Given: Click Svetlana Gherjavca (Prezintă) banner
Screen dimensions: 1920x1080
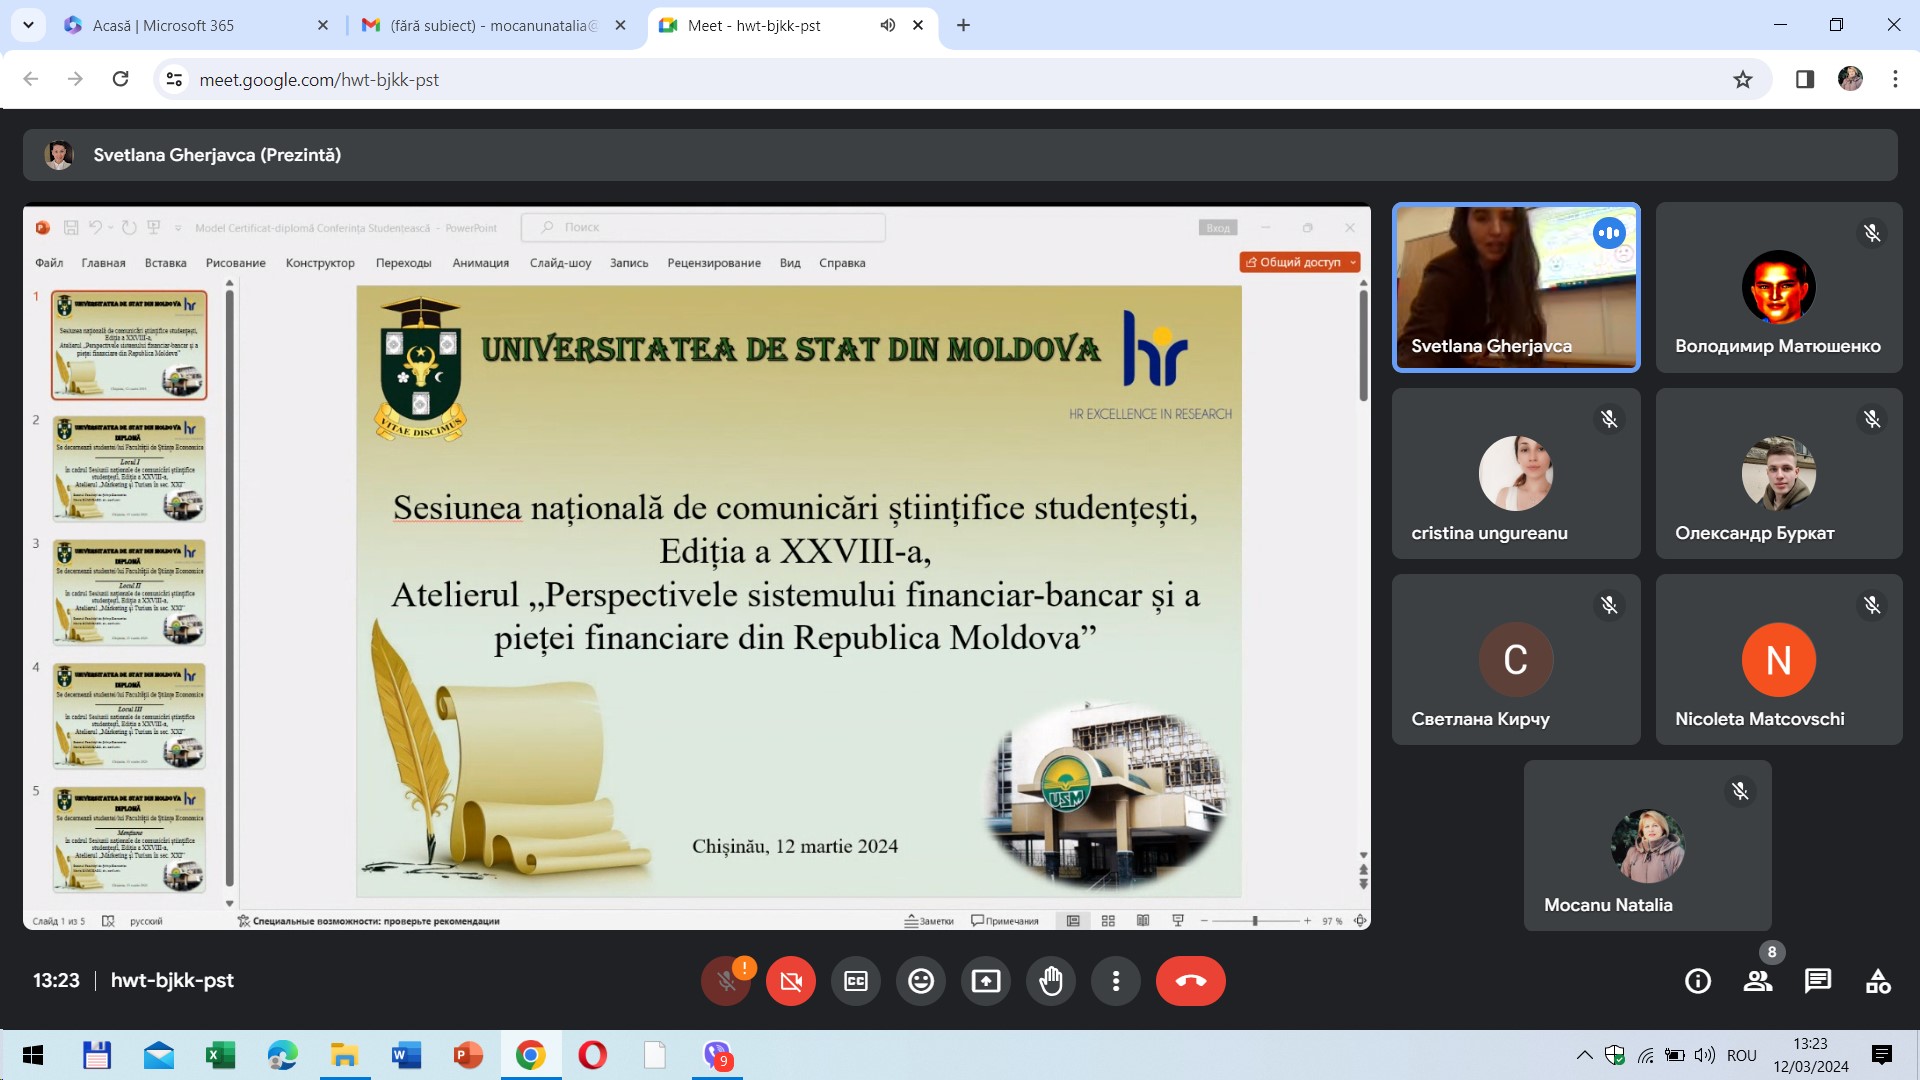Looking at the screenshot, I should [960, 155].
